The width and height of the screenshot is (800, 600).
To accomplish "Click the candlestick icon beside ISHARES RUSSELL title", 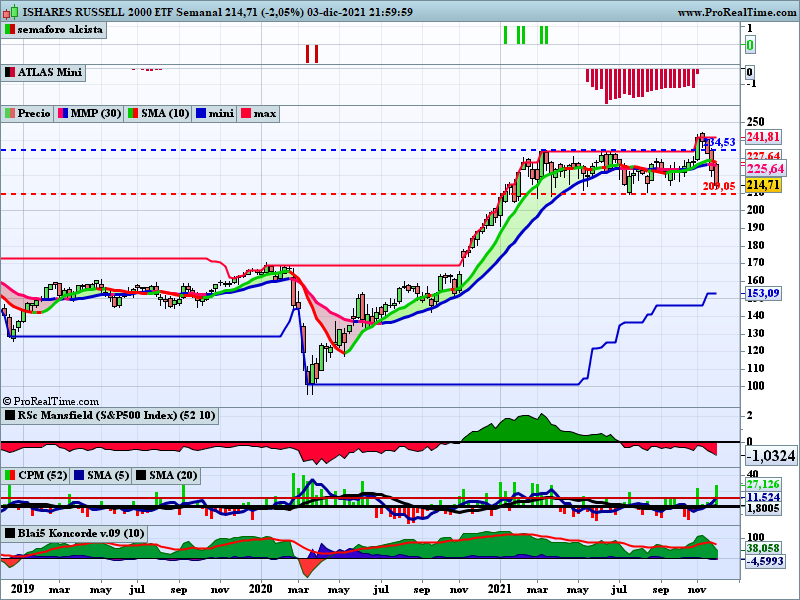I will click(10, 11).
